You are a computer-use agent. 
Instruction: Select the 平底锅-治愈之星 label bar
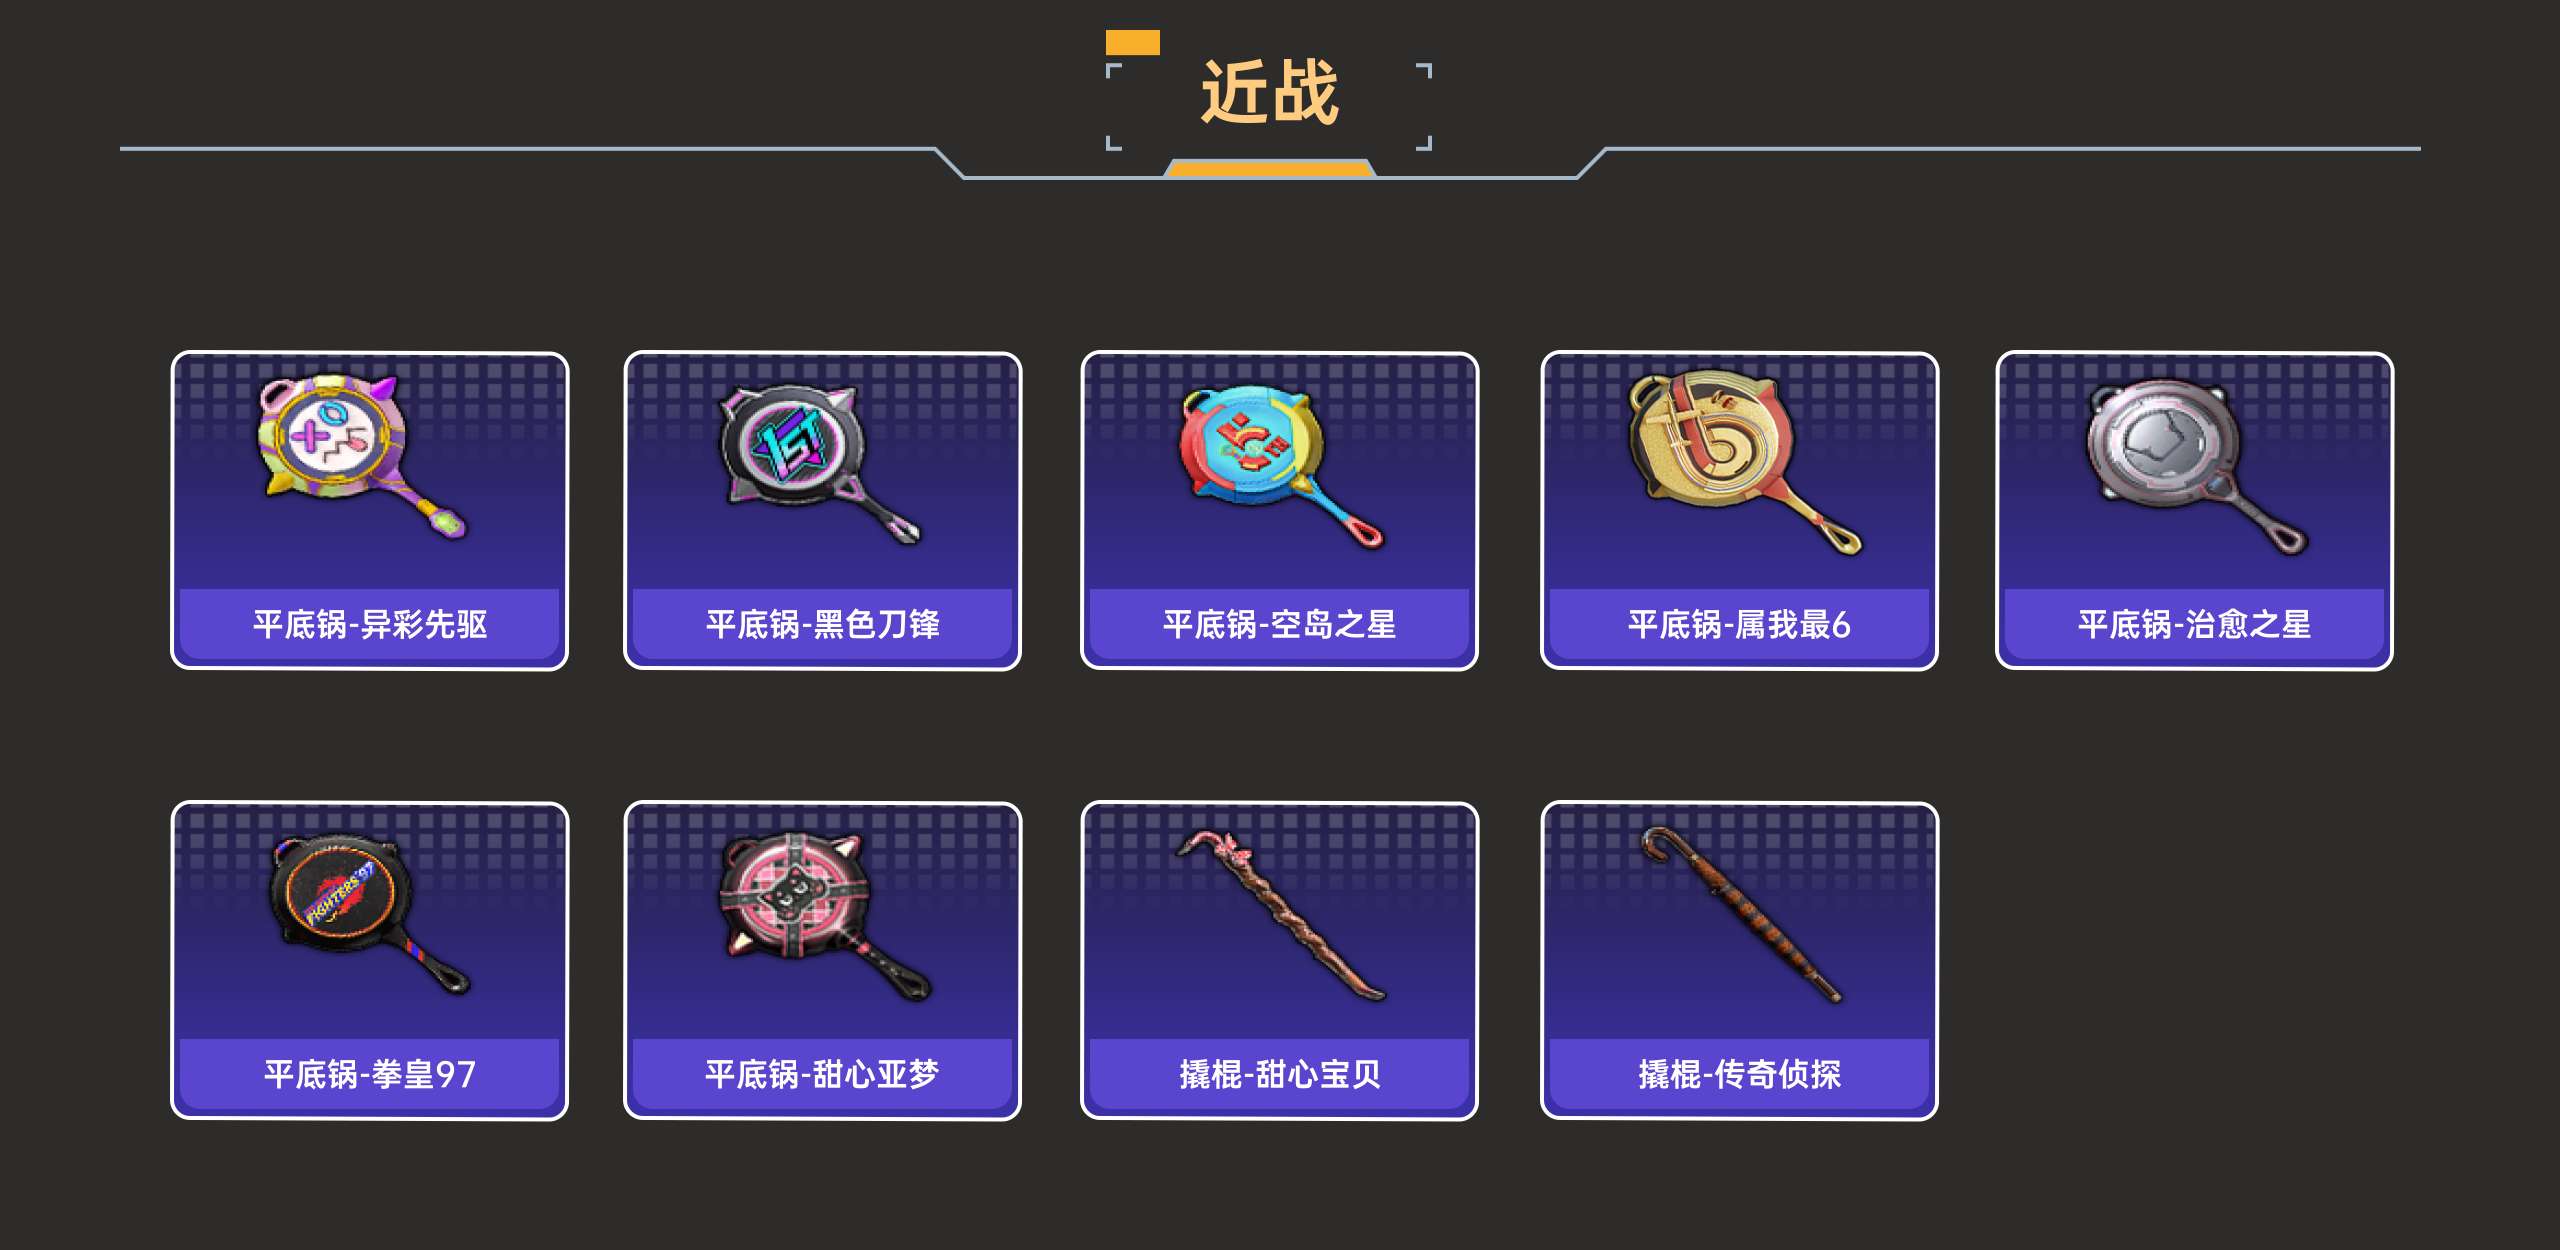(x=2195, y=625)
